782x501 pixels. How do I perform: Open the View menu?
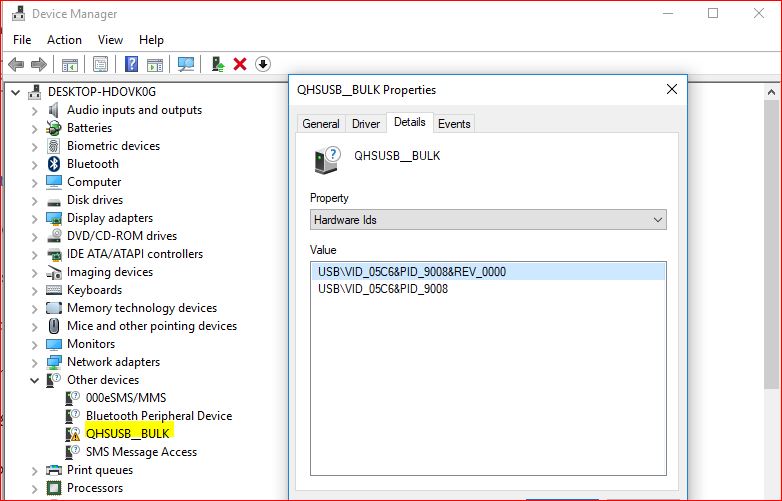tap(110, 39)
